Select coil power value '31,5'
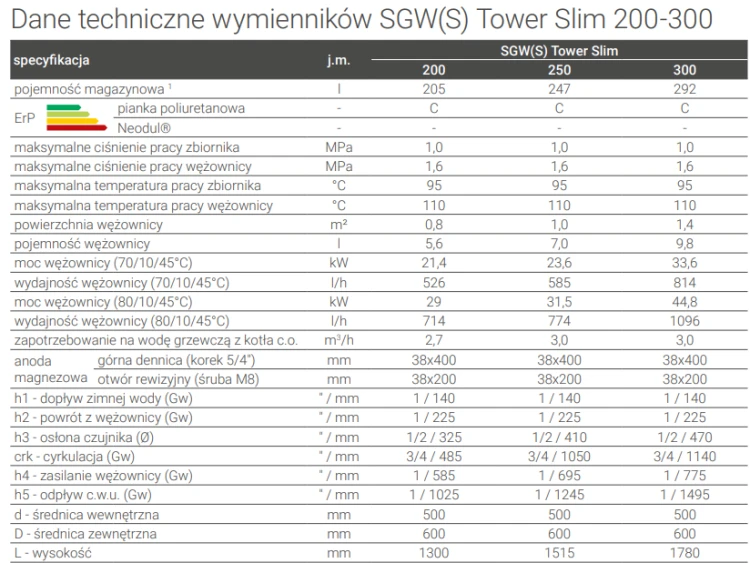Viewport: 750px width, 563px height. click(559, 302)
